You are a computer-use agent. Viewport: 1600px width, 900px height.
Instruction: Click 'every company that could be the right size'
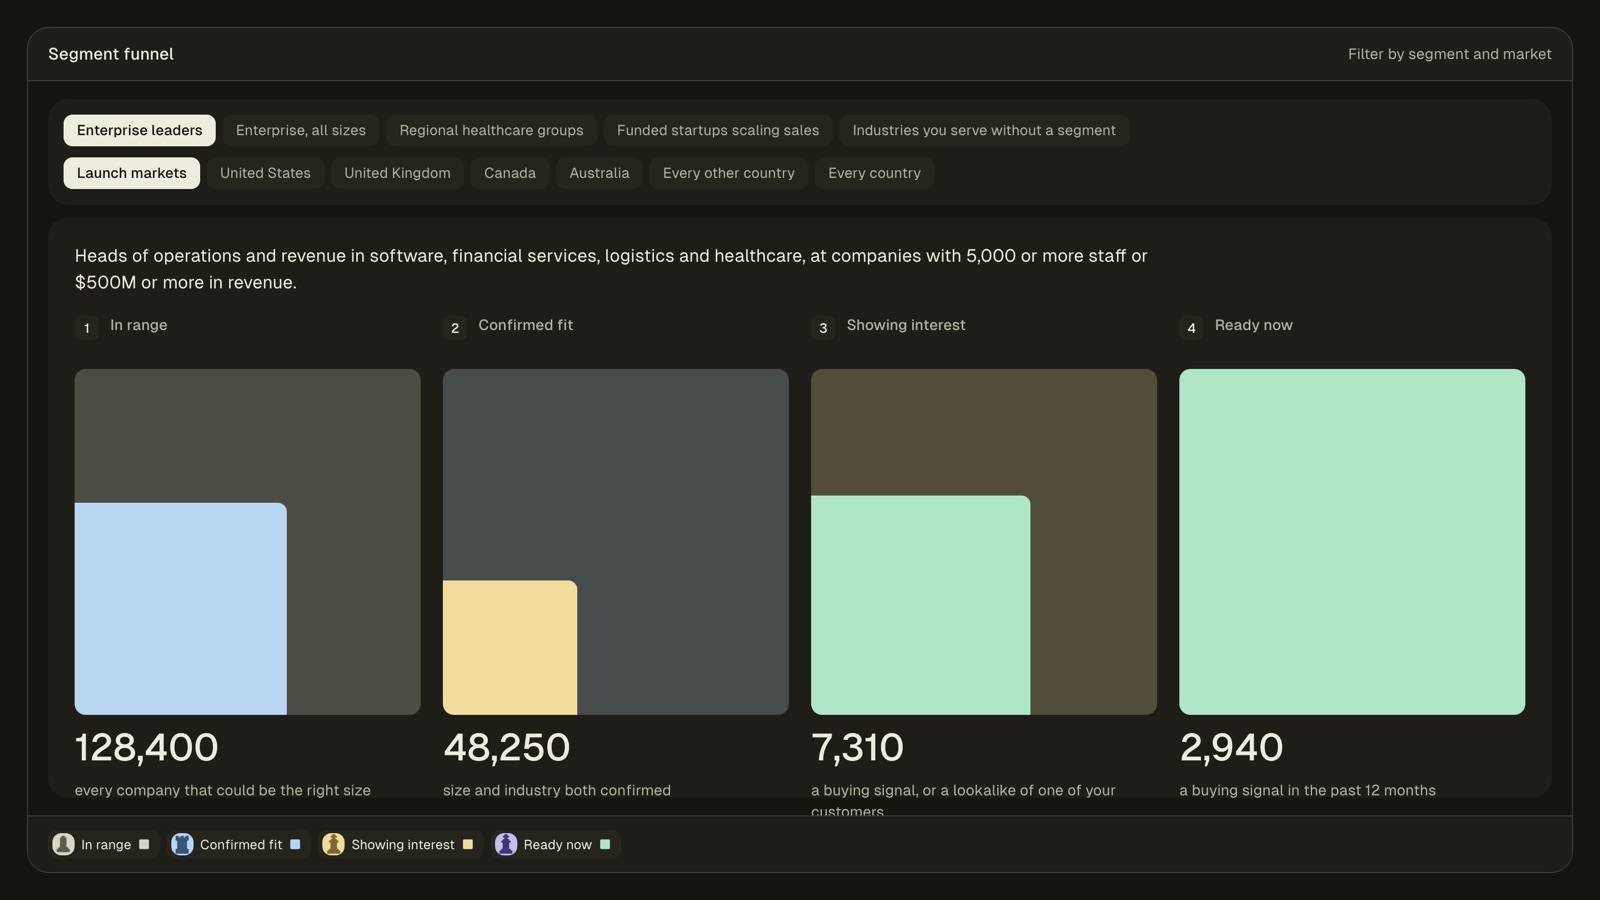pyautogui.click(x=223, y=790)
